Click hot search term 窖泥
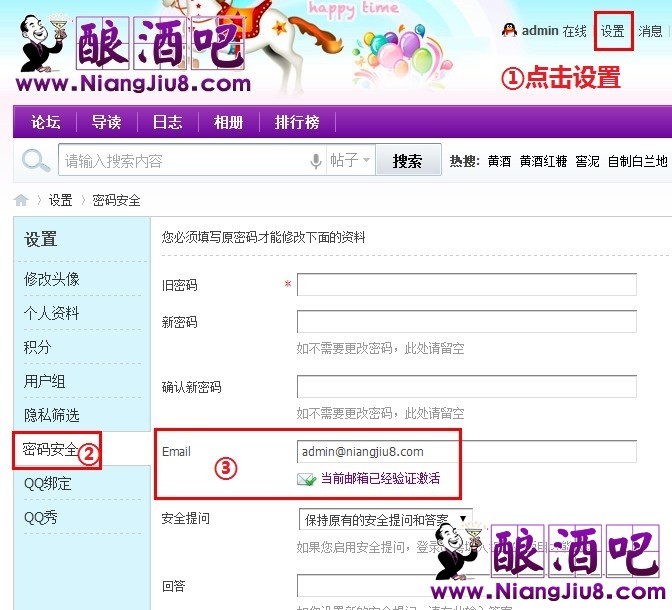 coord(587,161)
